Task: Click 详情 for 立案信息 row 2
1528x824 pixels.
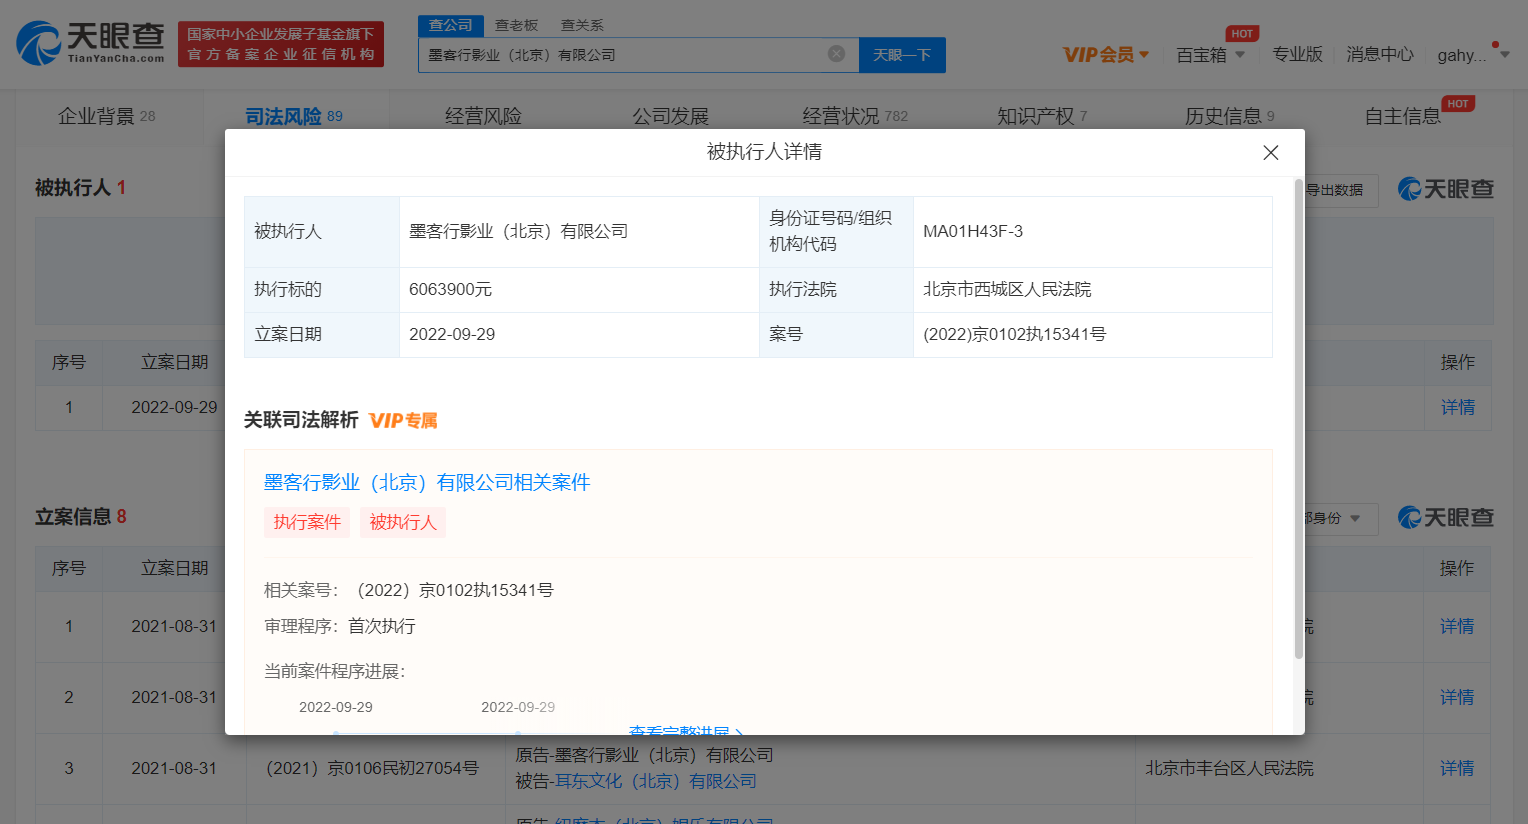Action: (x=1457, y=697)
